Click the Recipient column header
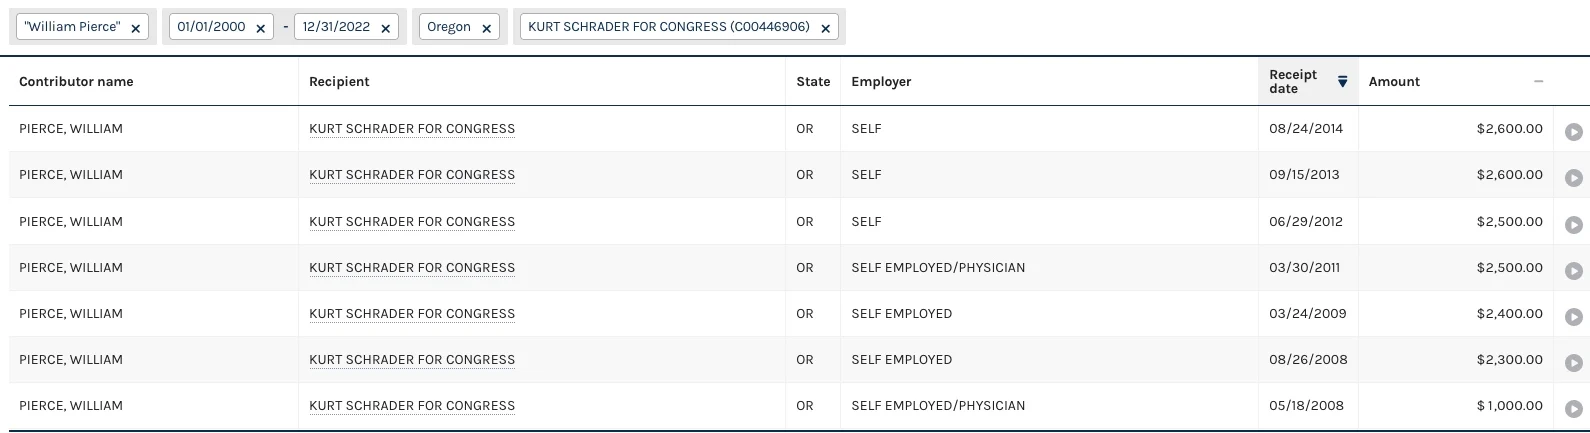Screen dimensions: 1590x433 [339, 82]
